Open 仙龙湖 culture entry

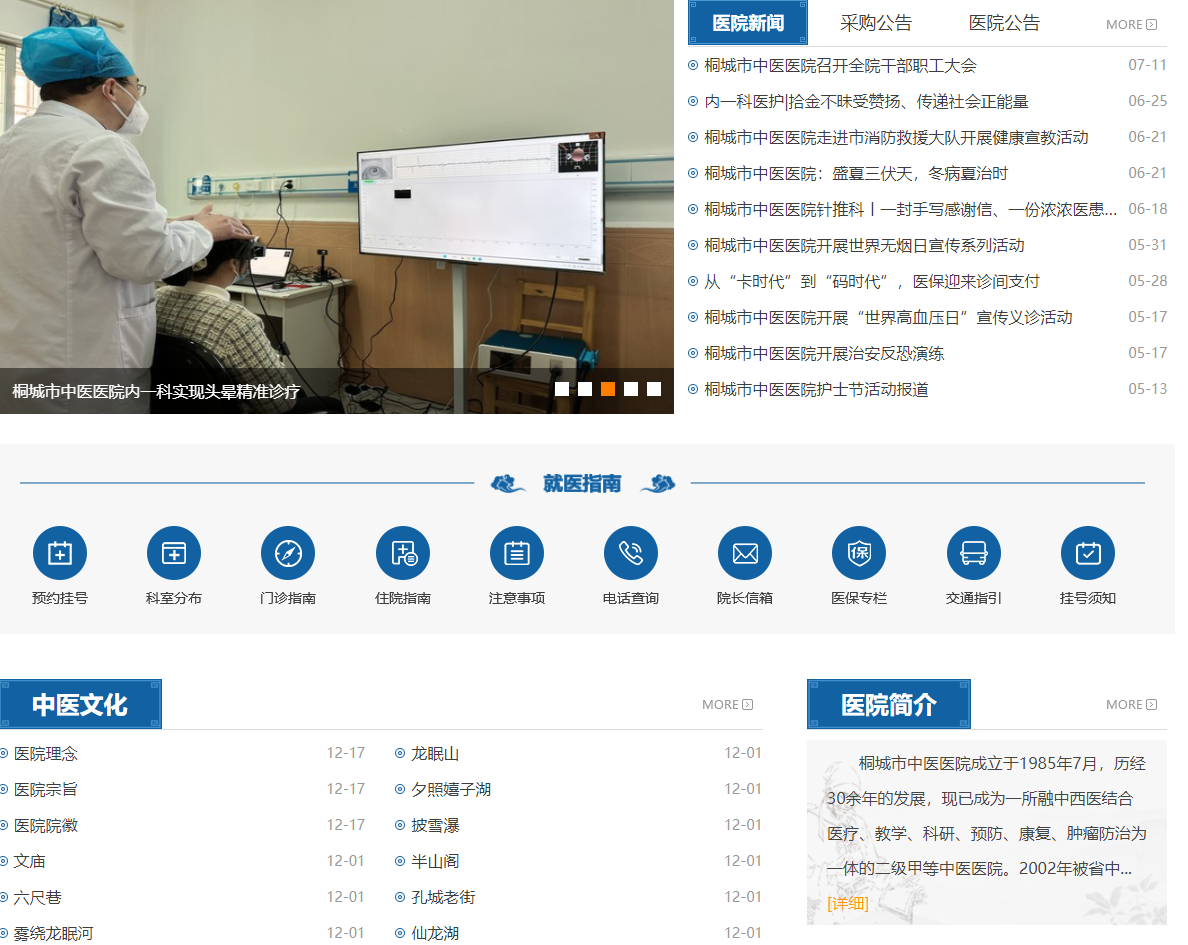435,933
